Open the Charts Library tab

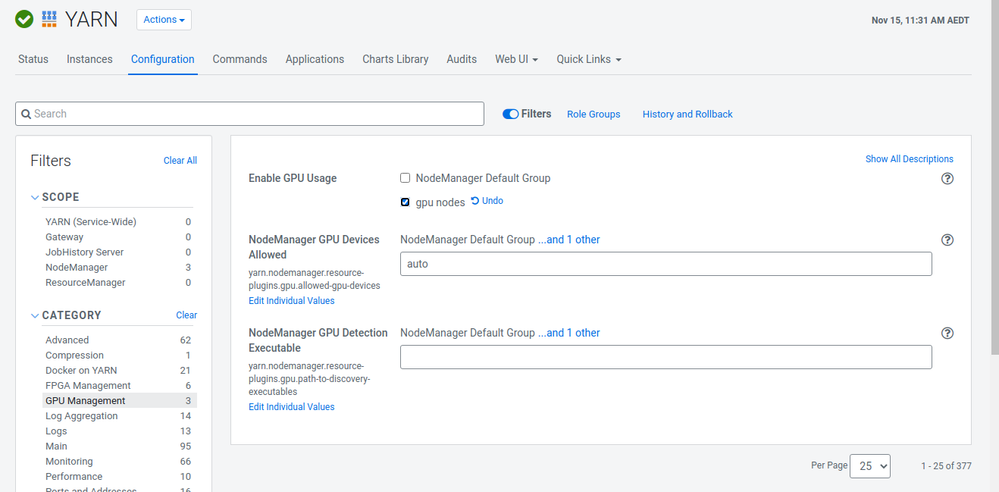click(395, 59)
